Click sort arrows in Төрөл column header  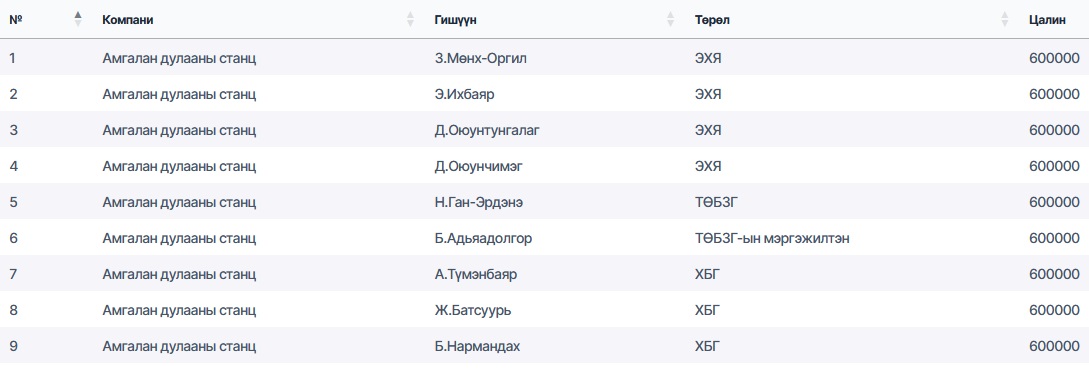point(1004,19)
